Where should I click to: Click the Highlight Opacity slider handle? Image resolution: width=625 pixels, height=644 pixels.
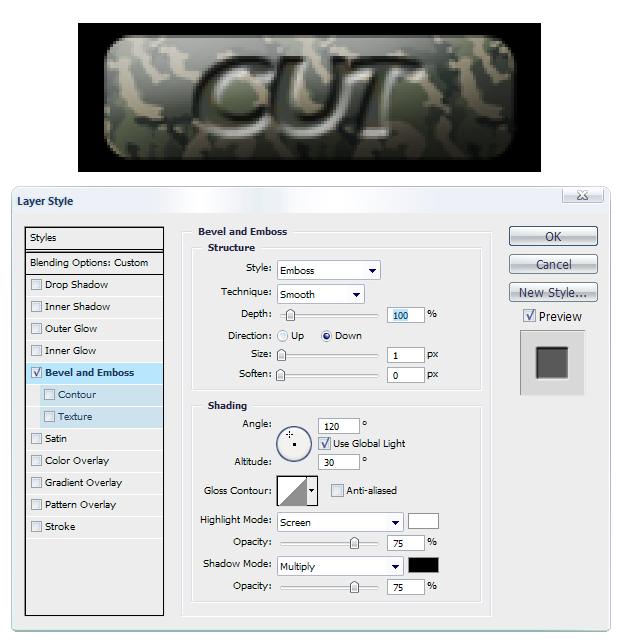[354, 543]
